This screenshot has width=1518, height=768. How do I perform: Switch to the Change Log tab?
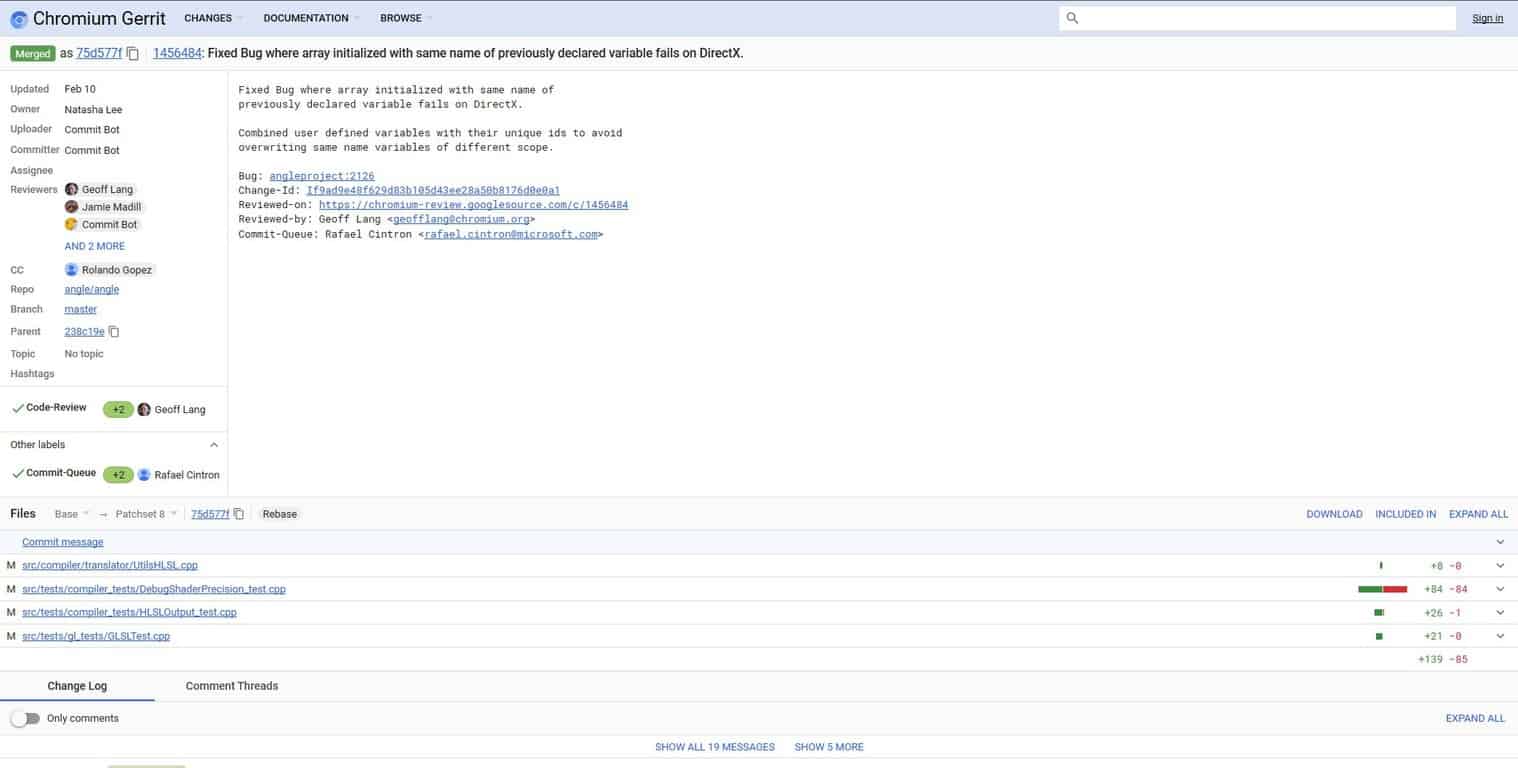77,686
